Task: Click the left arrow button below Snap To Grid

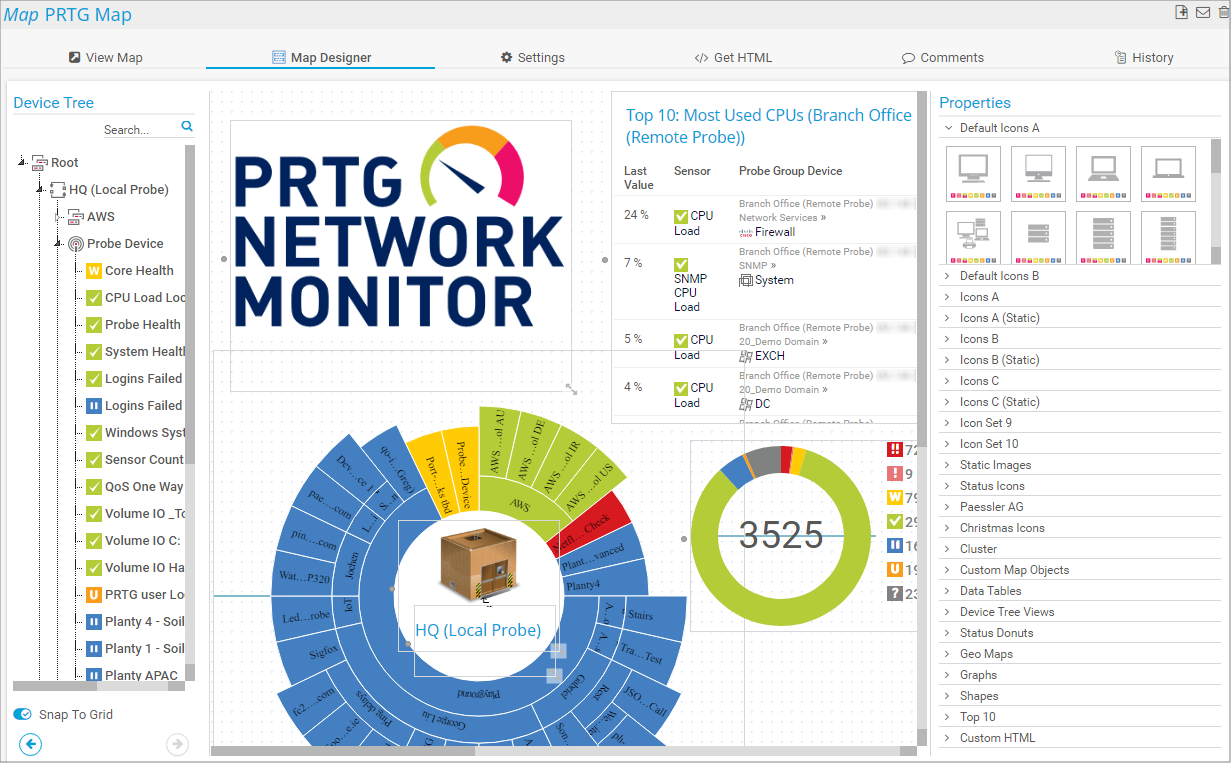Action: click(31, 743)
